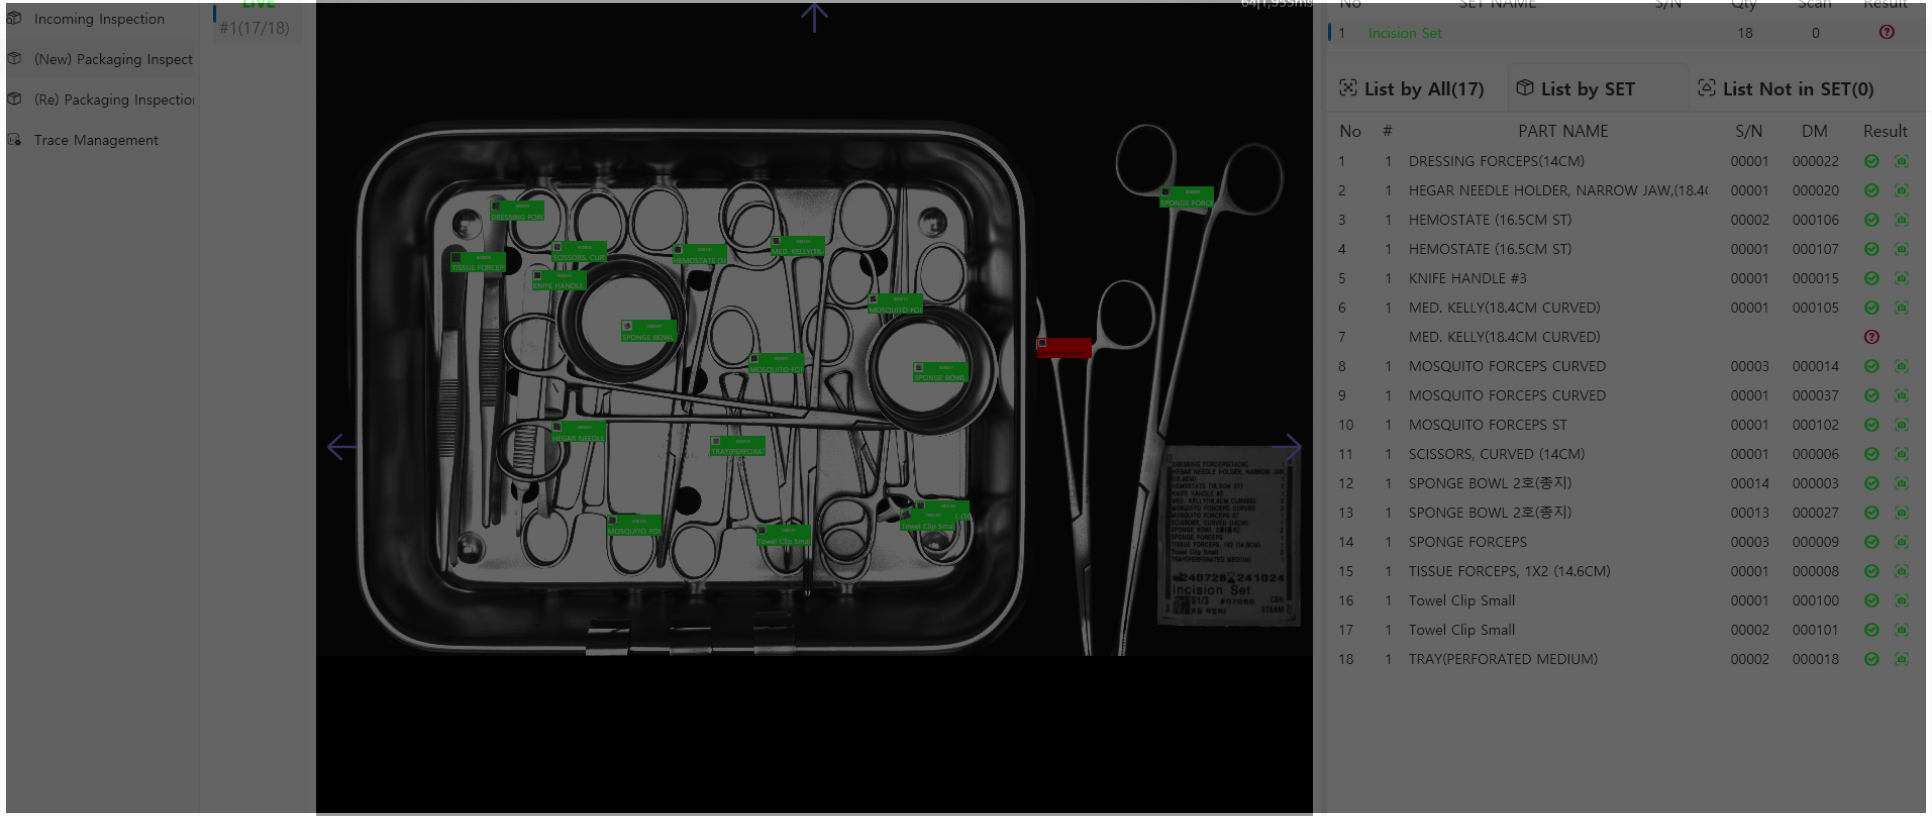Click the PART NAME column header
This screenshot has height=816, width=1932.
[1563, 131]
